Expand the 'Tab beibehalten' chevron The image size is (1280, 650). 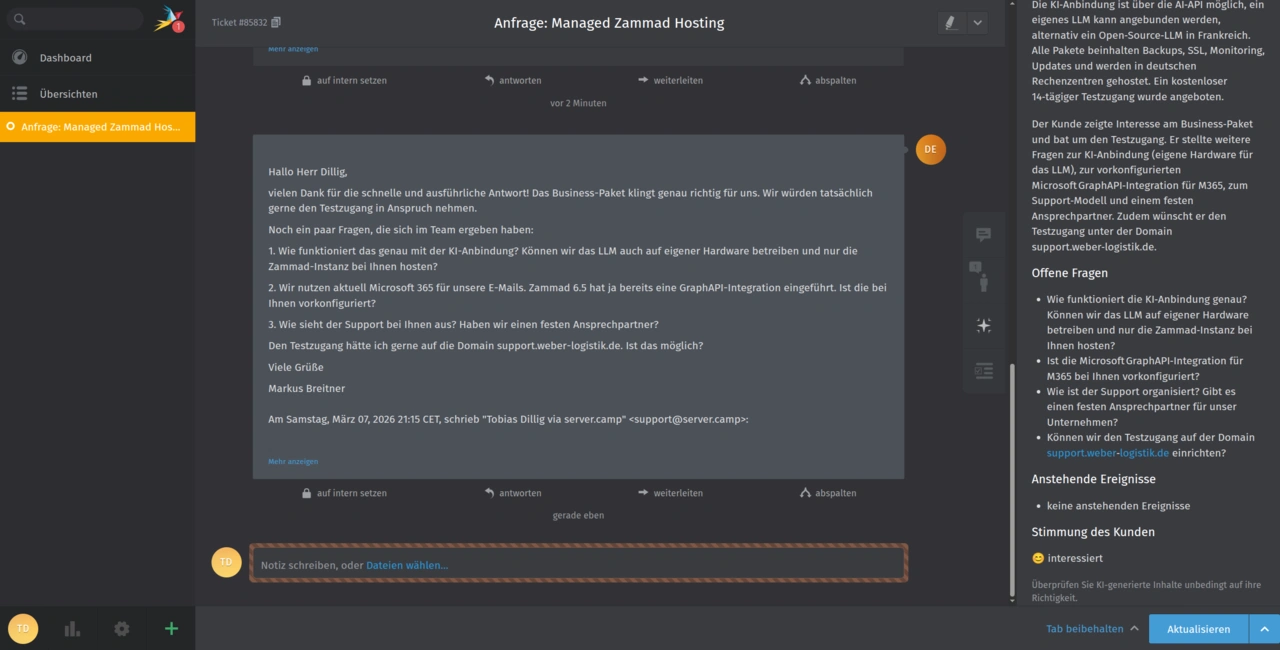tap(1134, 628)
